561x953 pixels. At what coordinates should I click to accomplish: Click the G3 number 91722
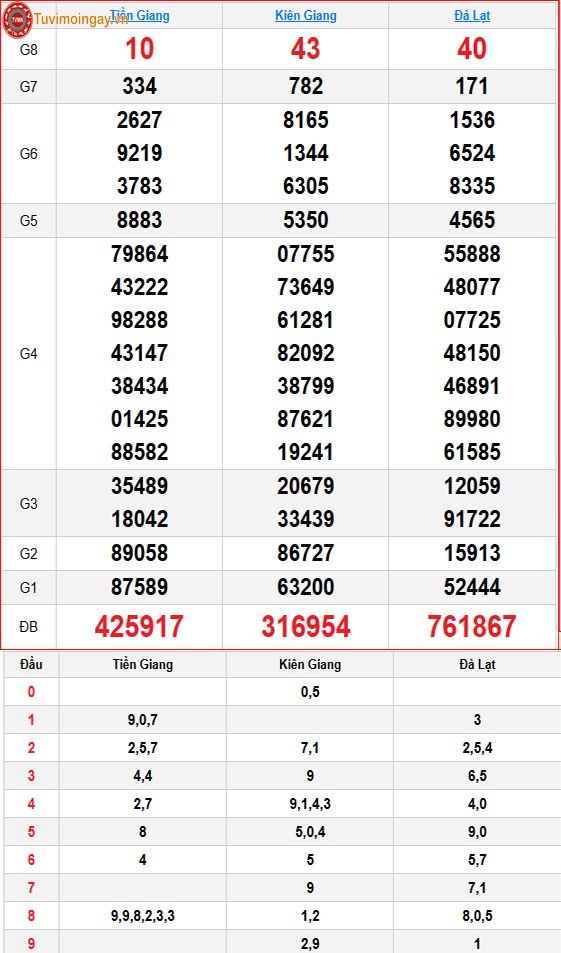[472, 519]
